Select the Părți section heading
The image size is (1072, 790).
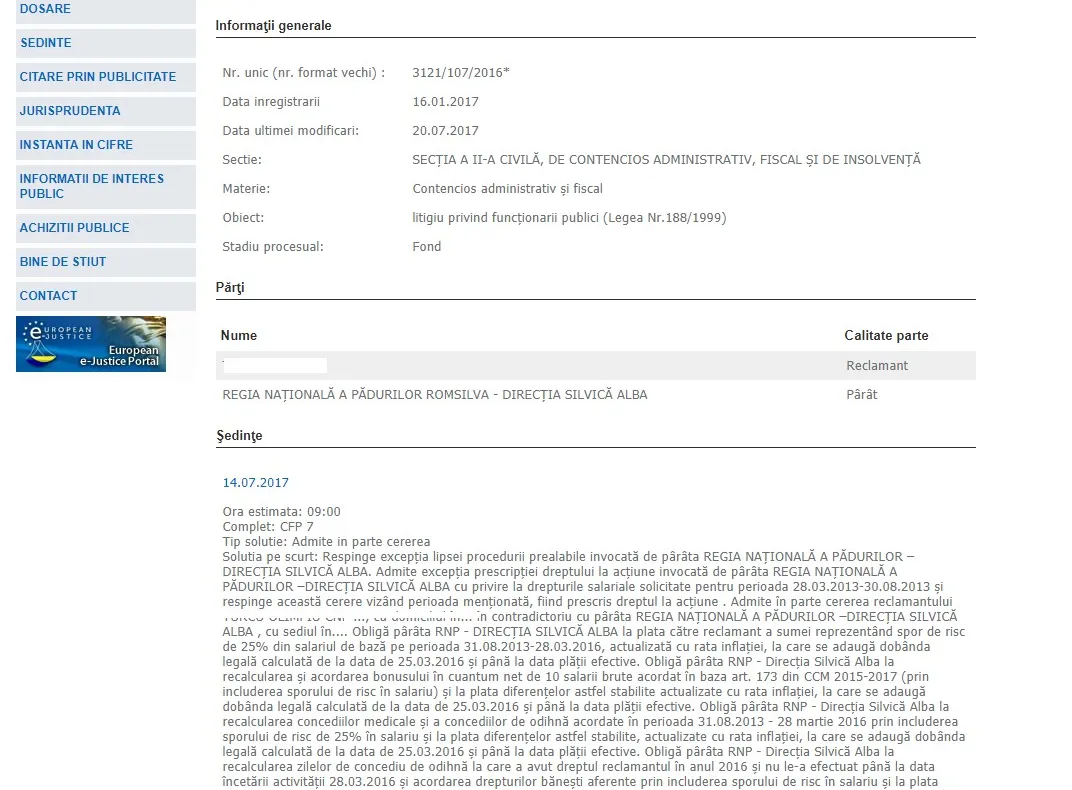[230, 288]
